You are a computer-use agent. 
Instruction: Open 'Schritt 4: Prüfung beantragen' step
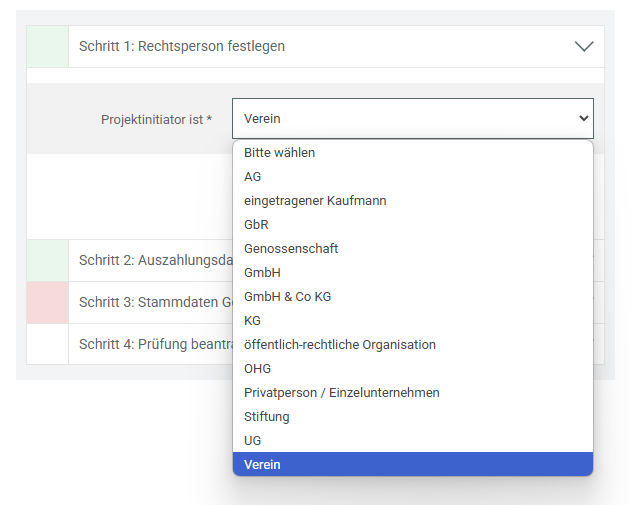[150, 344]
